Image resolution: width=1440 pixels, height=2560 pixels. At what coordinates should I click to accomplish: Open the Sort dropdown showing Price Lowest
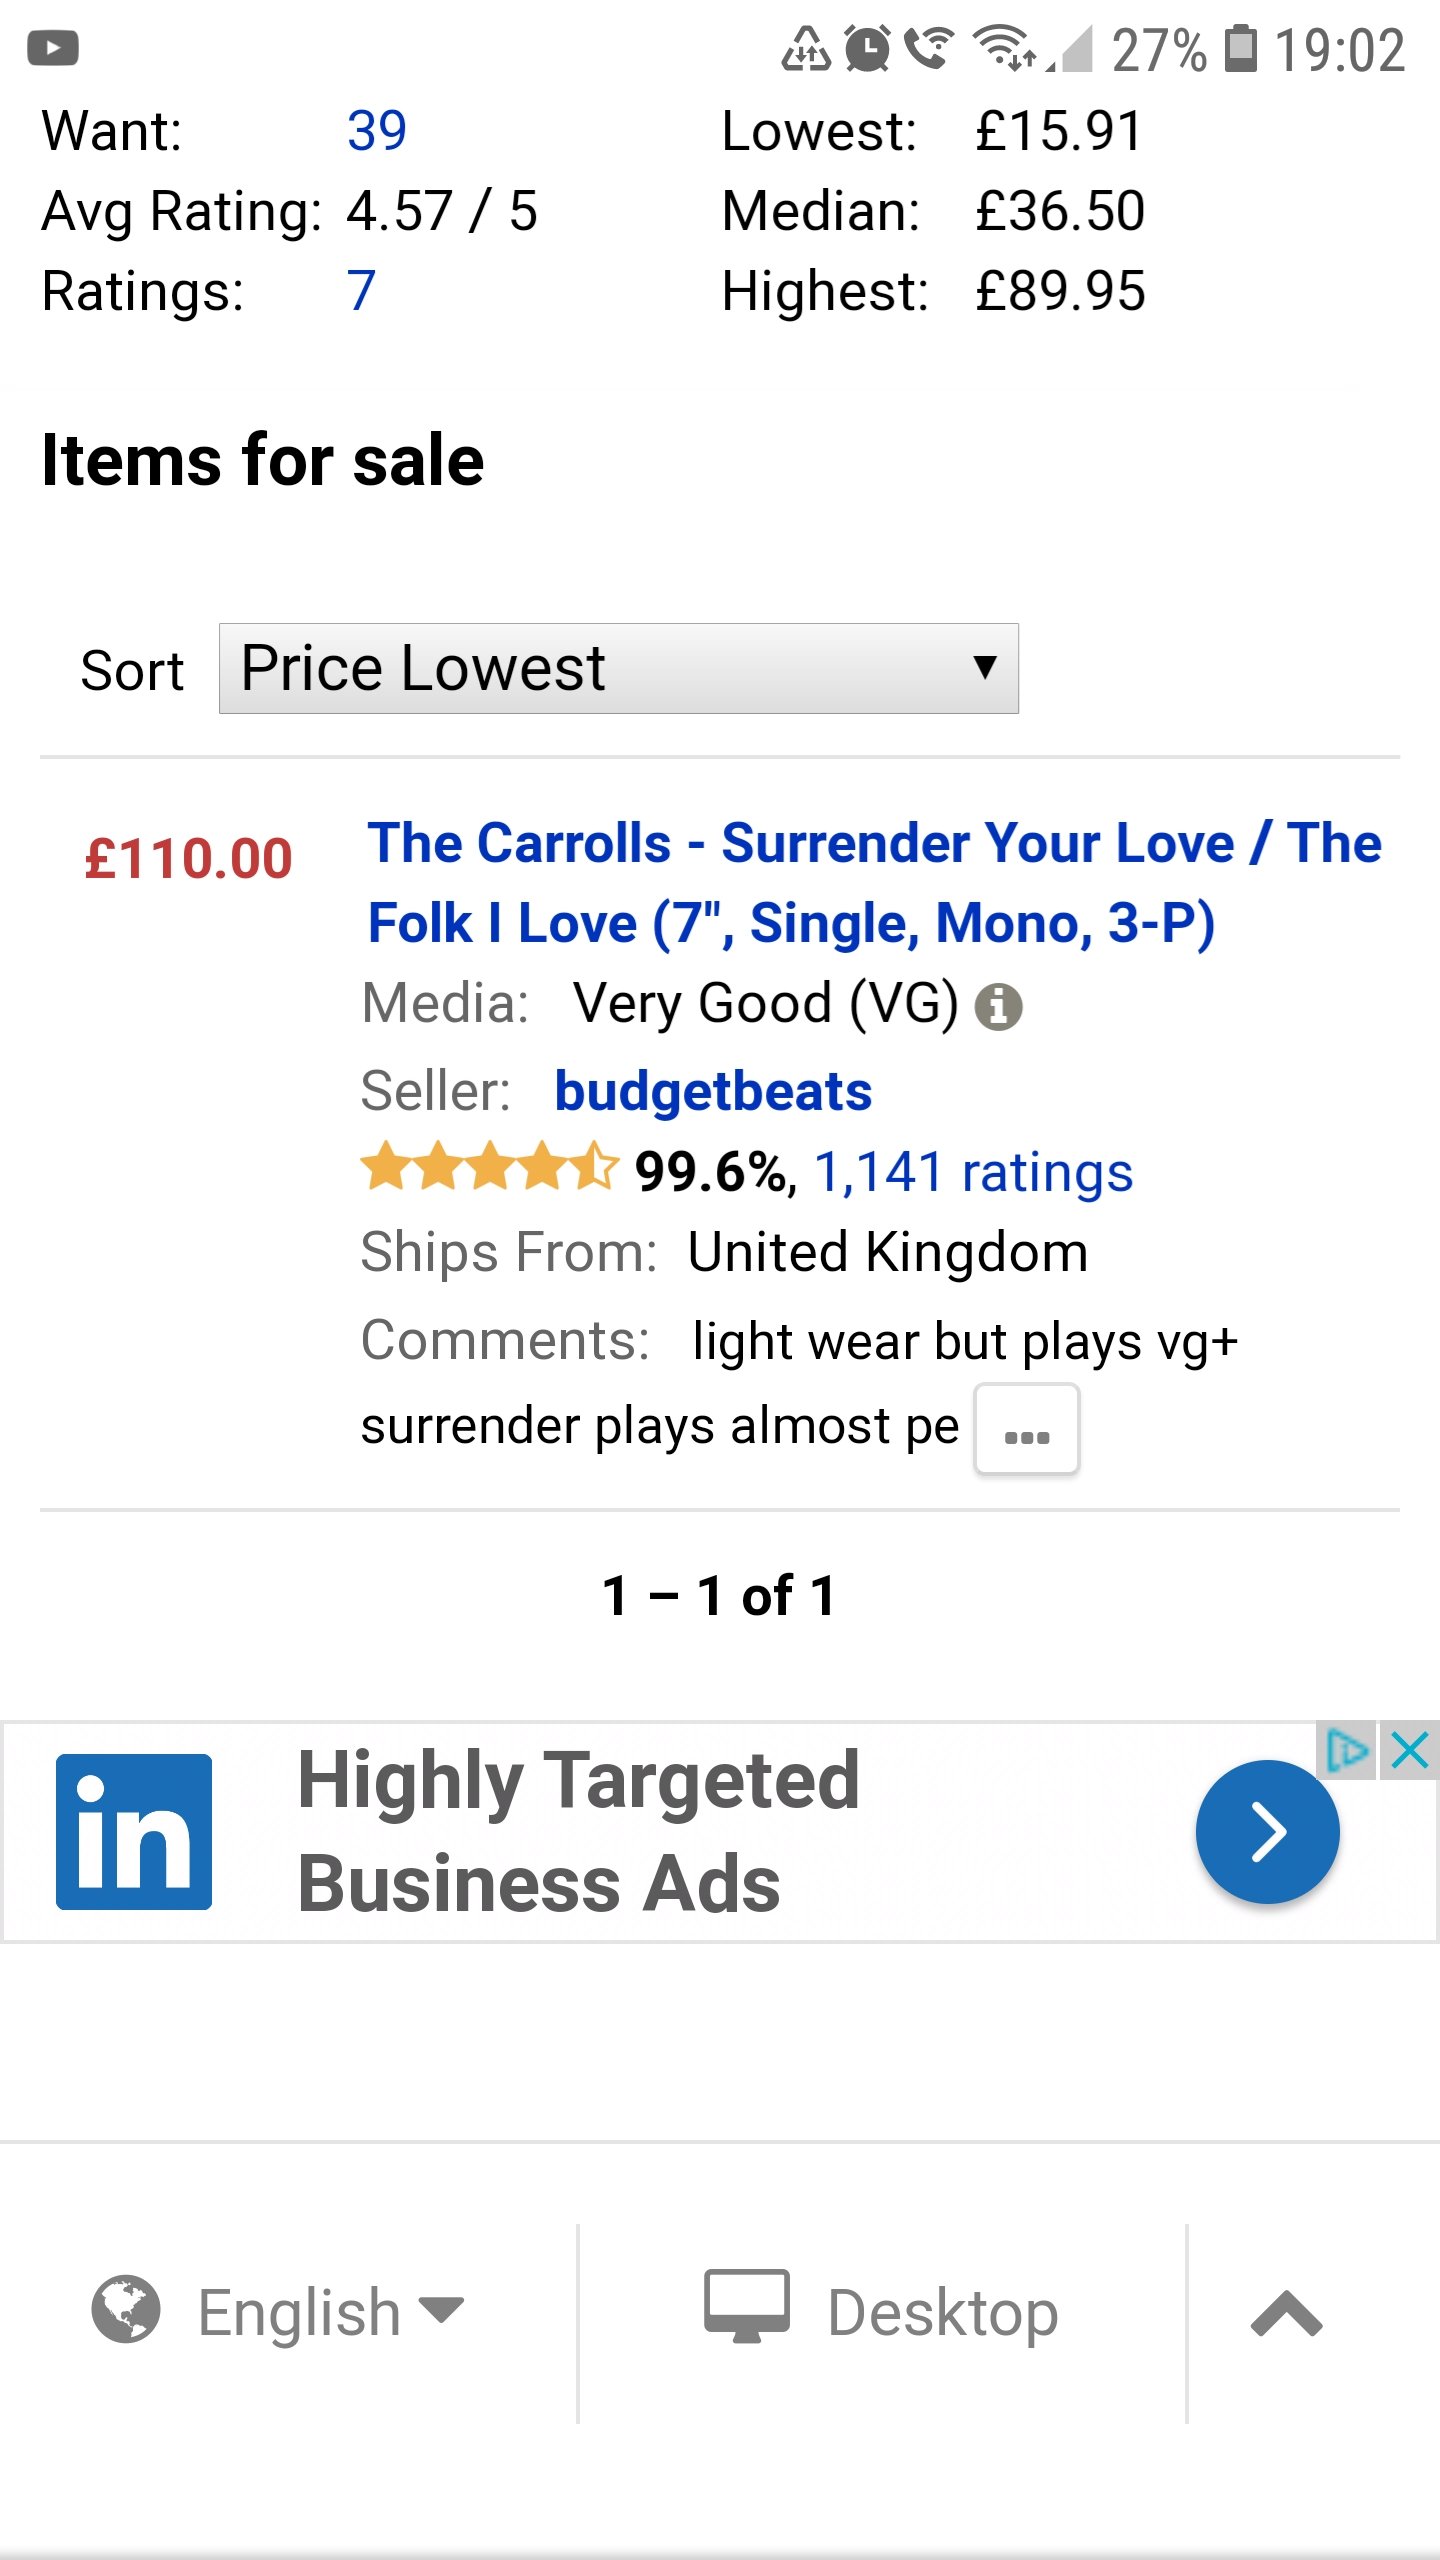[x=619, y=669]
